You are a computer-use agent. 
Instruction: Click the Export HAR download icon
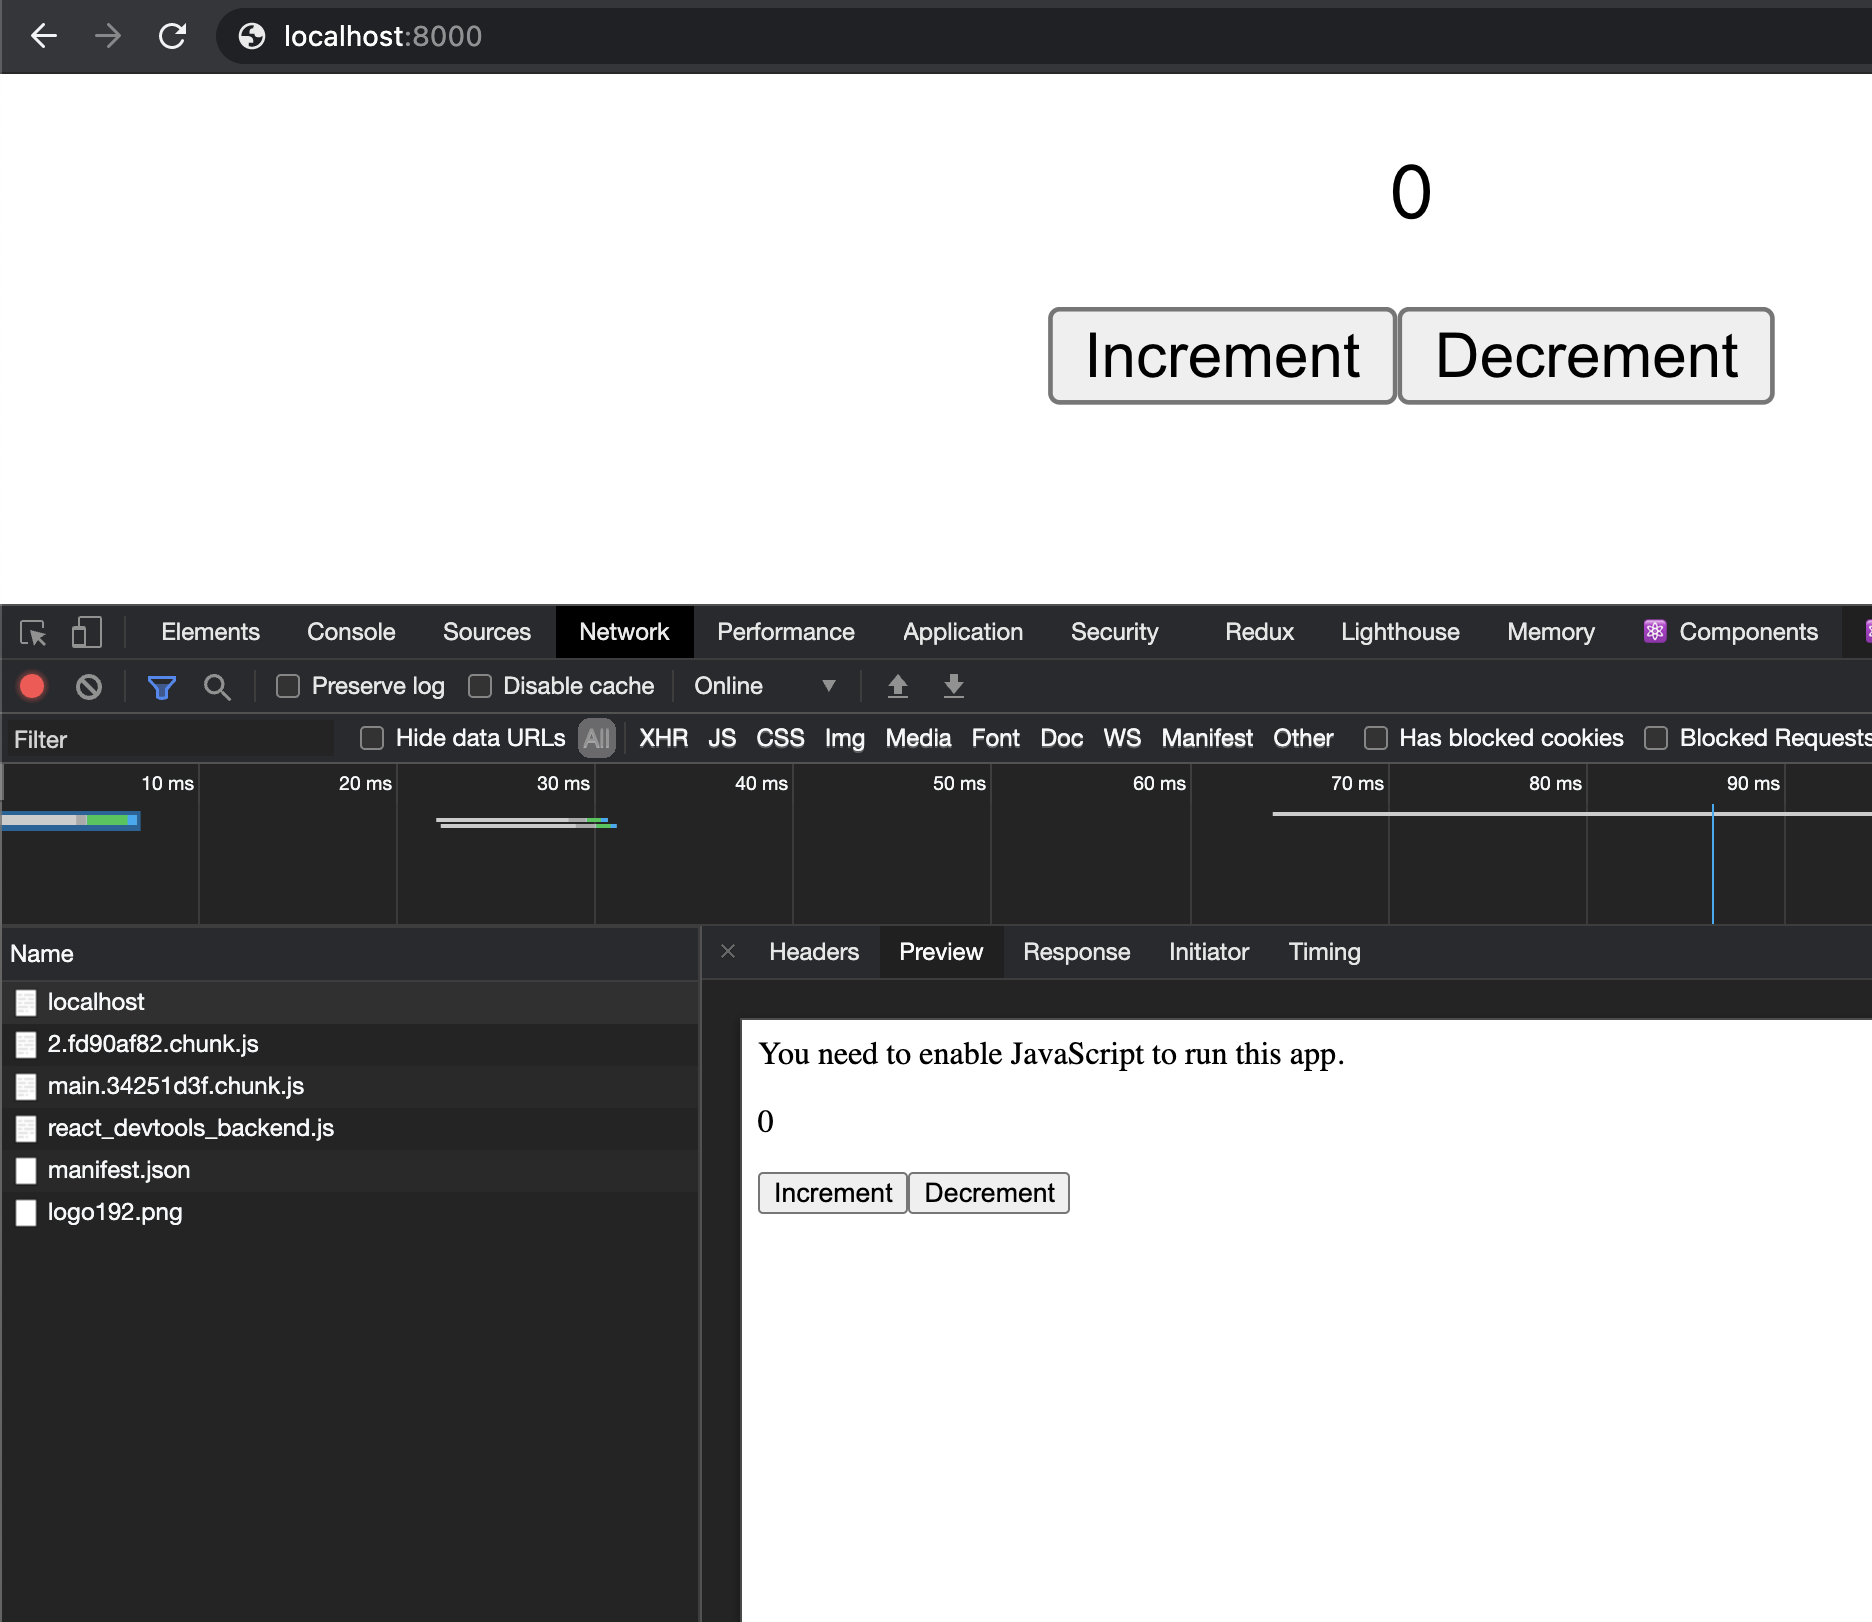click(x=954, y=686)
